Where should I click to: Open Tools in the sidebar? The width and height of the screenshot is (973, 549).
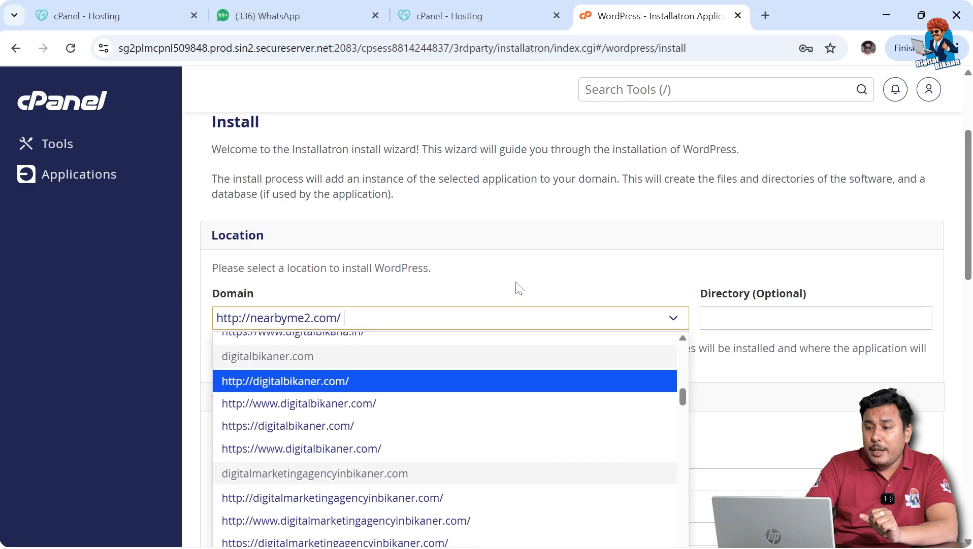coord(56,144)
